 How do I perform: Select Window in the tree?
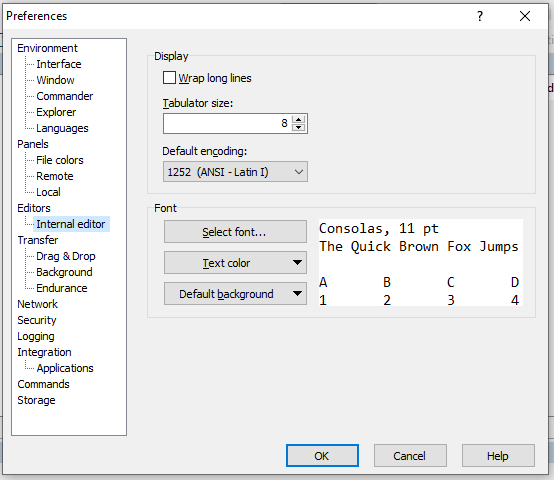55,80
